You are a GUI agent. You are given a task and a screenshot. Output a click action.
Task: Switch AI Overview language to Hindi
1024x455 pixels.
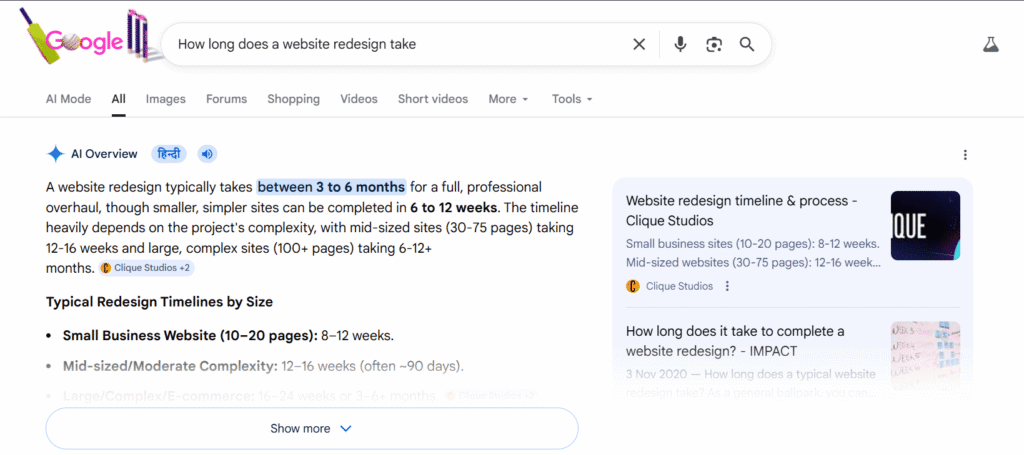click(169, 154)
